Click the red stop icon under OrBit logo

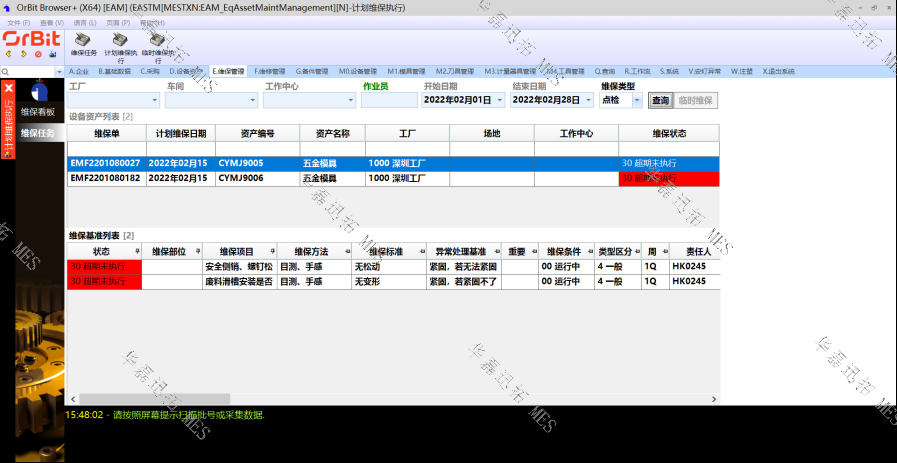[x=38, y=54]
